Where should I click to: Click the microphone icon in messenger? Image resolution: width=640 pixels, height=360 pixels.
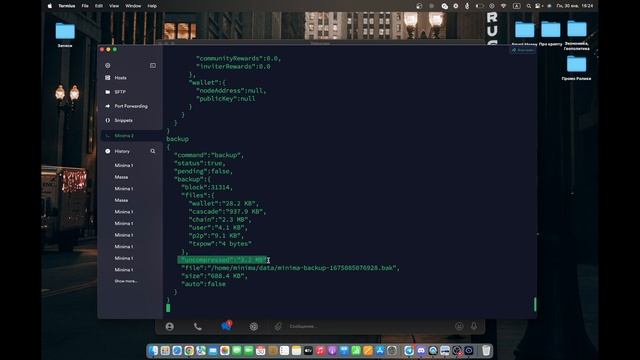(474, 326)
